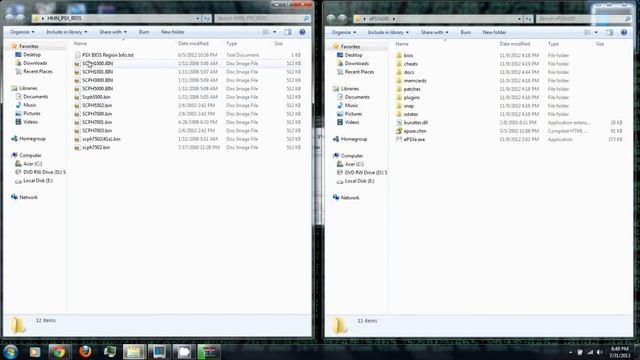
Task: Change view icon in right window toolbar
Action: [587, 32]
